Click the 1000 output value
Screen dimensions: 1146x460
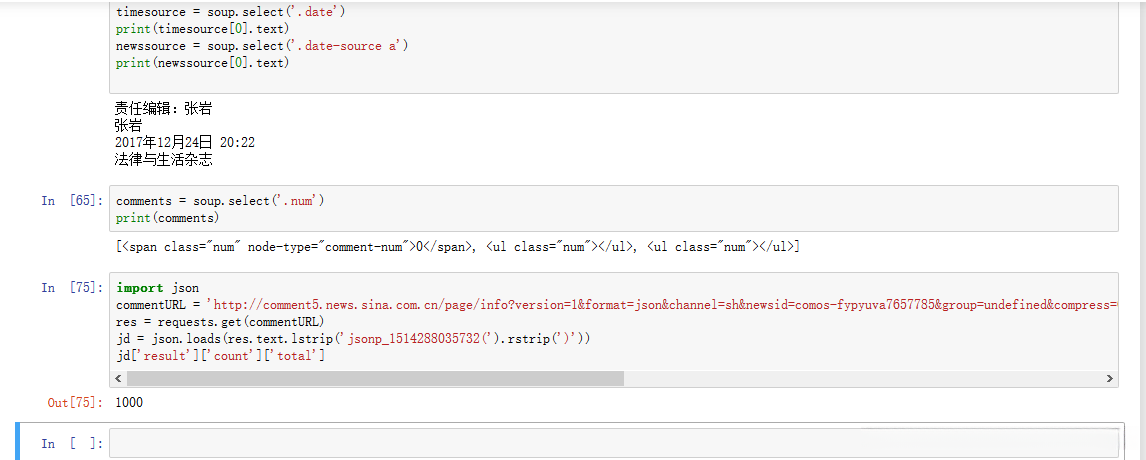(129, 403)
